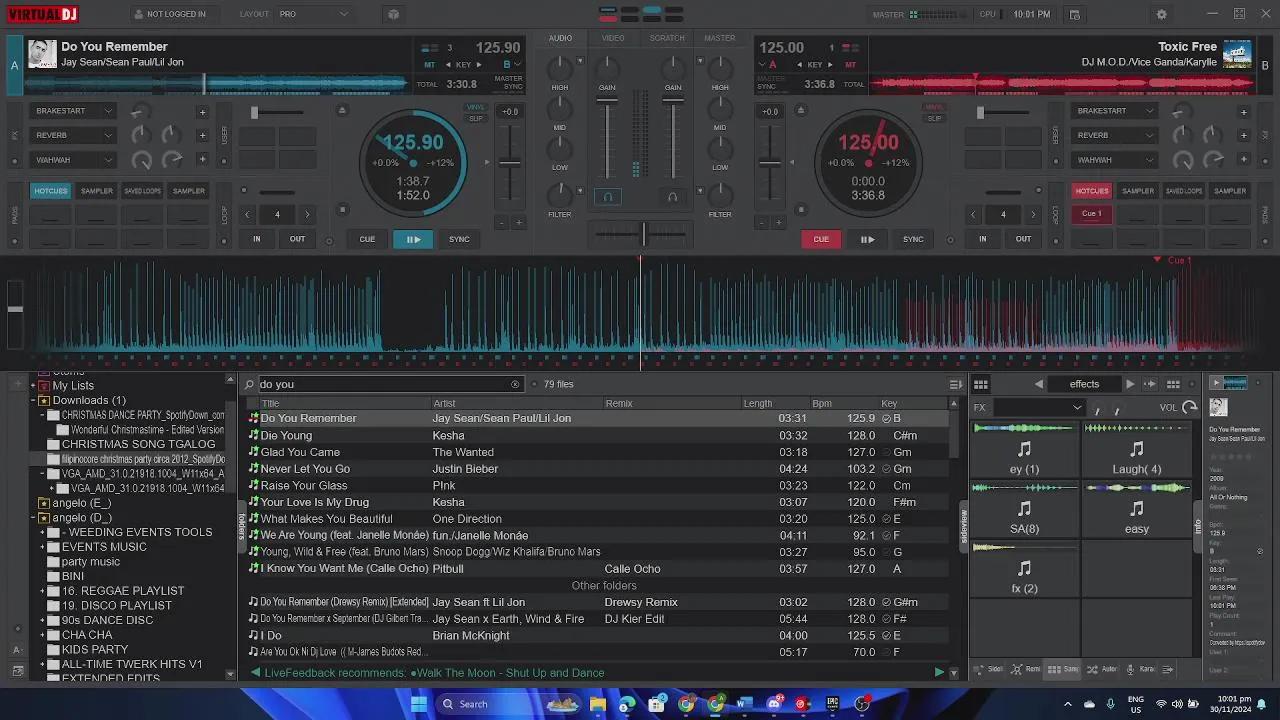Play the ey (1) sample pad
This screenshot has width=1280, height=720.
pos(1024,451)
